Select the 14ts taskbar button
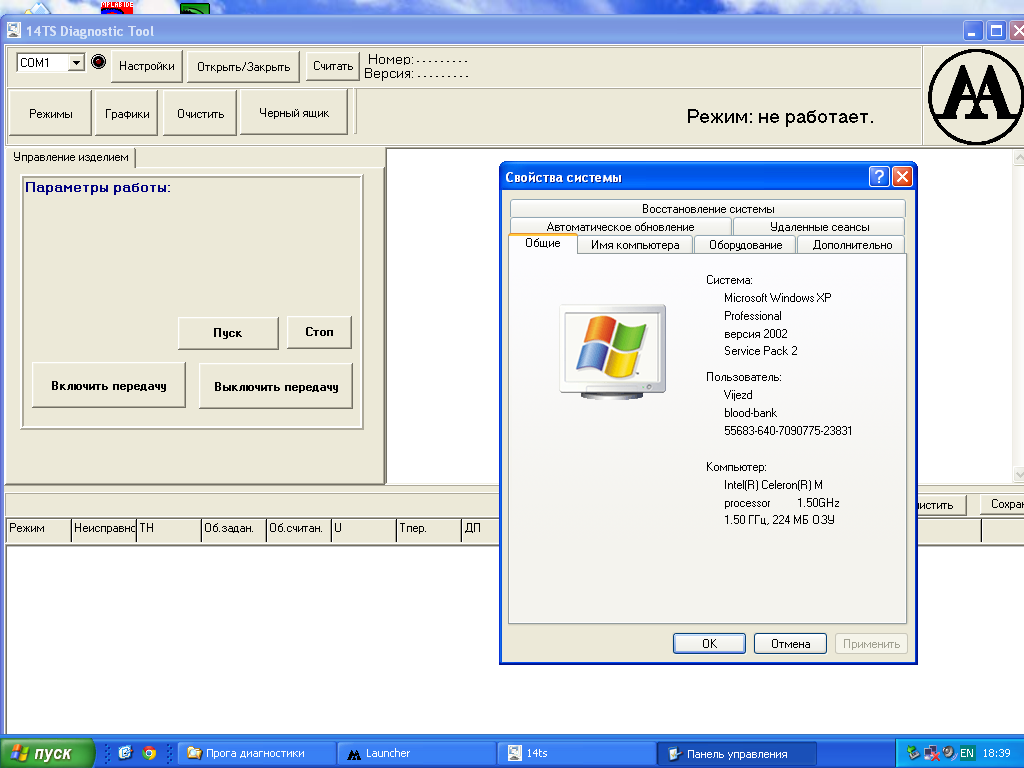Image resolution: width=1024 pixels, height=768 pixels. (x=577, y=753)
